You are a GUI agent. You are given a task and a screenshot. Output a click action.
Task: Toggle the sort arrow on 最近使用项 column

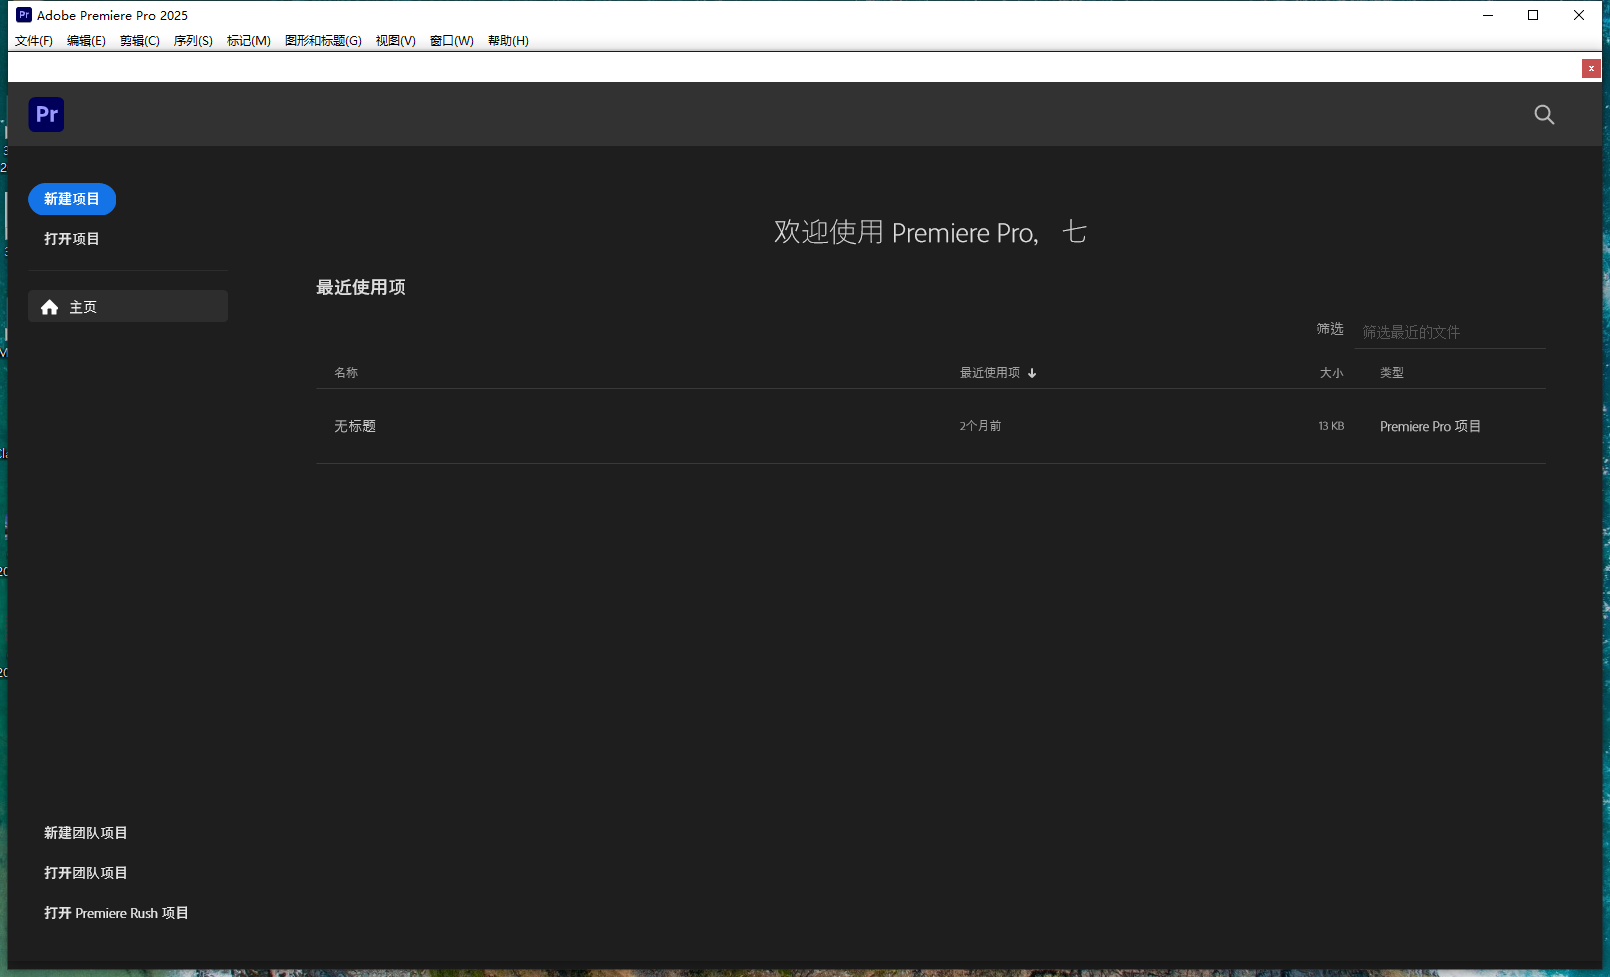click(1031, 372)
